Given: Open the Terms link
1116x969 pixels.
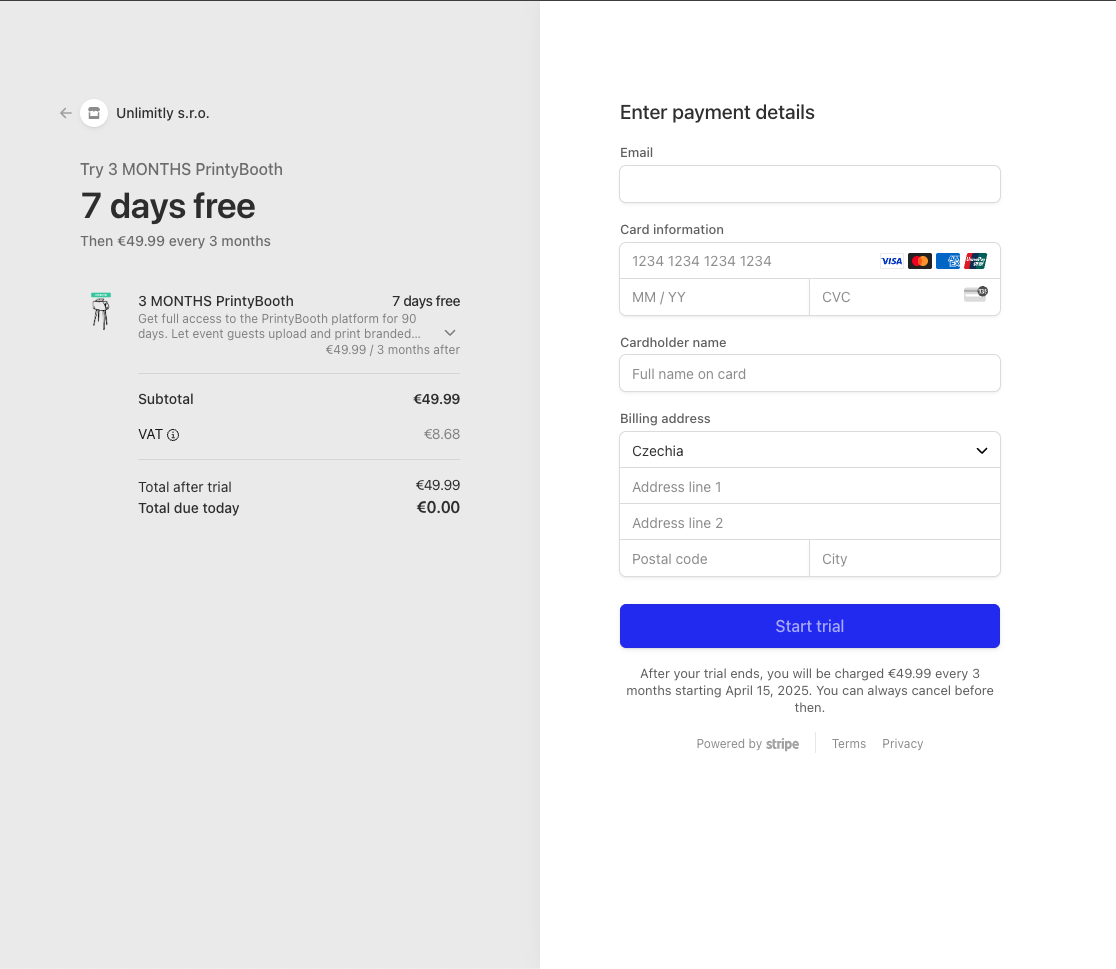Looking at the screenshot, I should point(849,744).
